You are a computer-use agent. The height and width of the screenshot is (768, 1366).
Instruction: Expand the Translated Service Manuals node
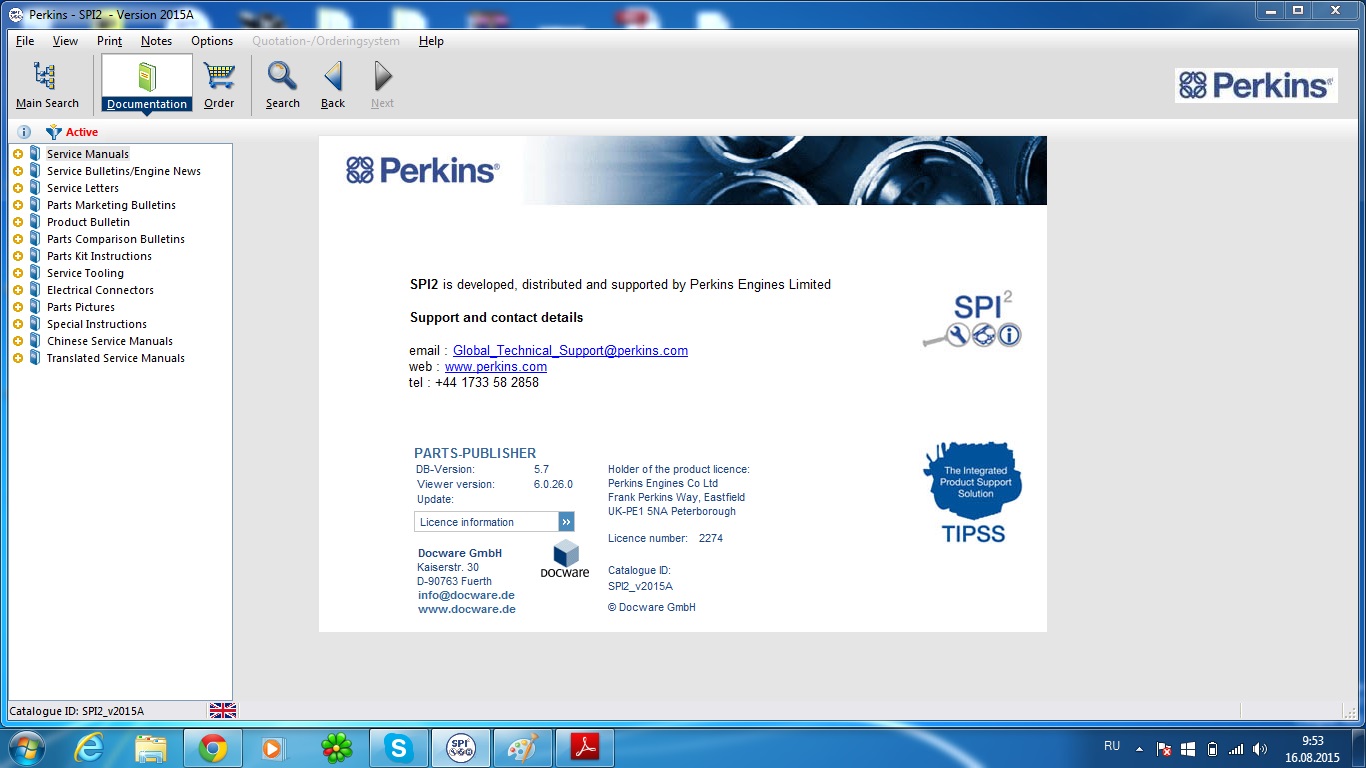click(x=18, y=358)
